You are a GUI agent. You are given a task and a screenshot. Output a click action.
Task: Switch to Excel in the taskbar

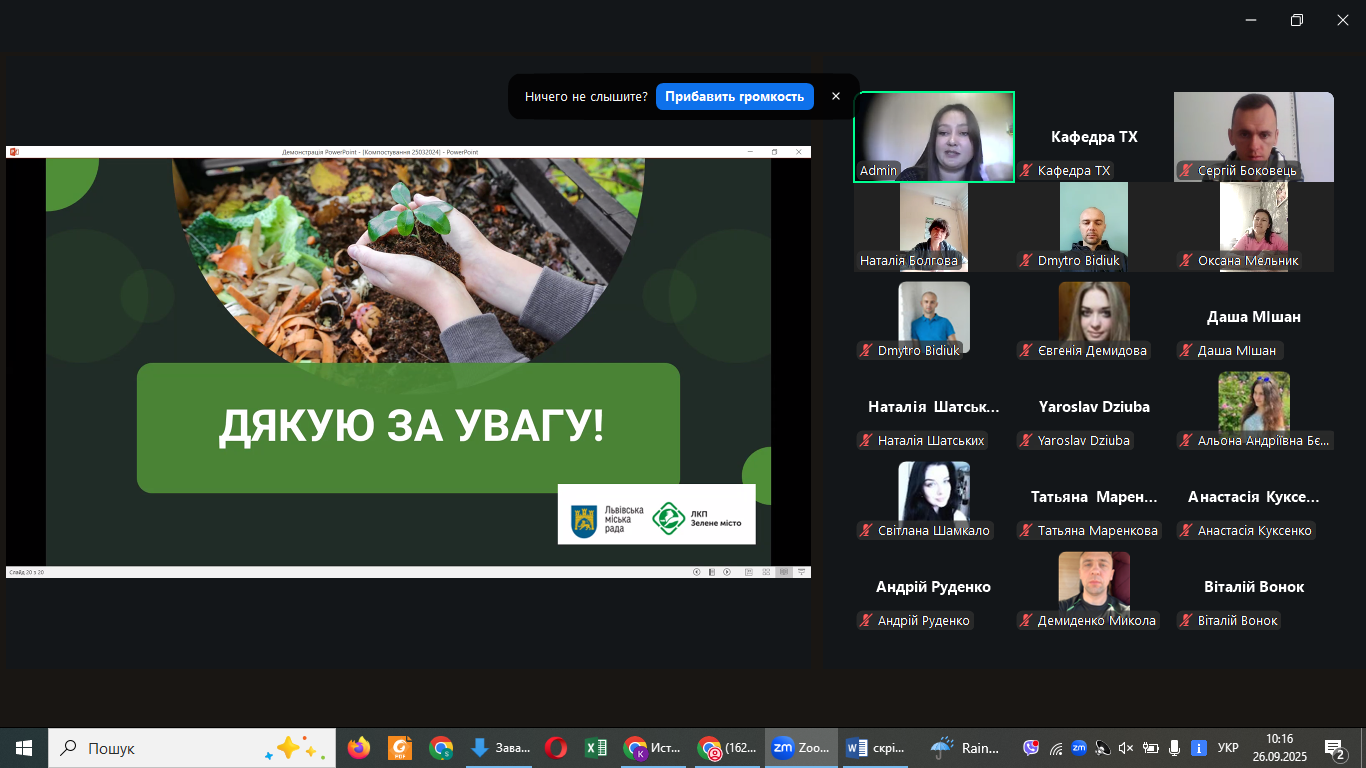click(x=596, y=748)
